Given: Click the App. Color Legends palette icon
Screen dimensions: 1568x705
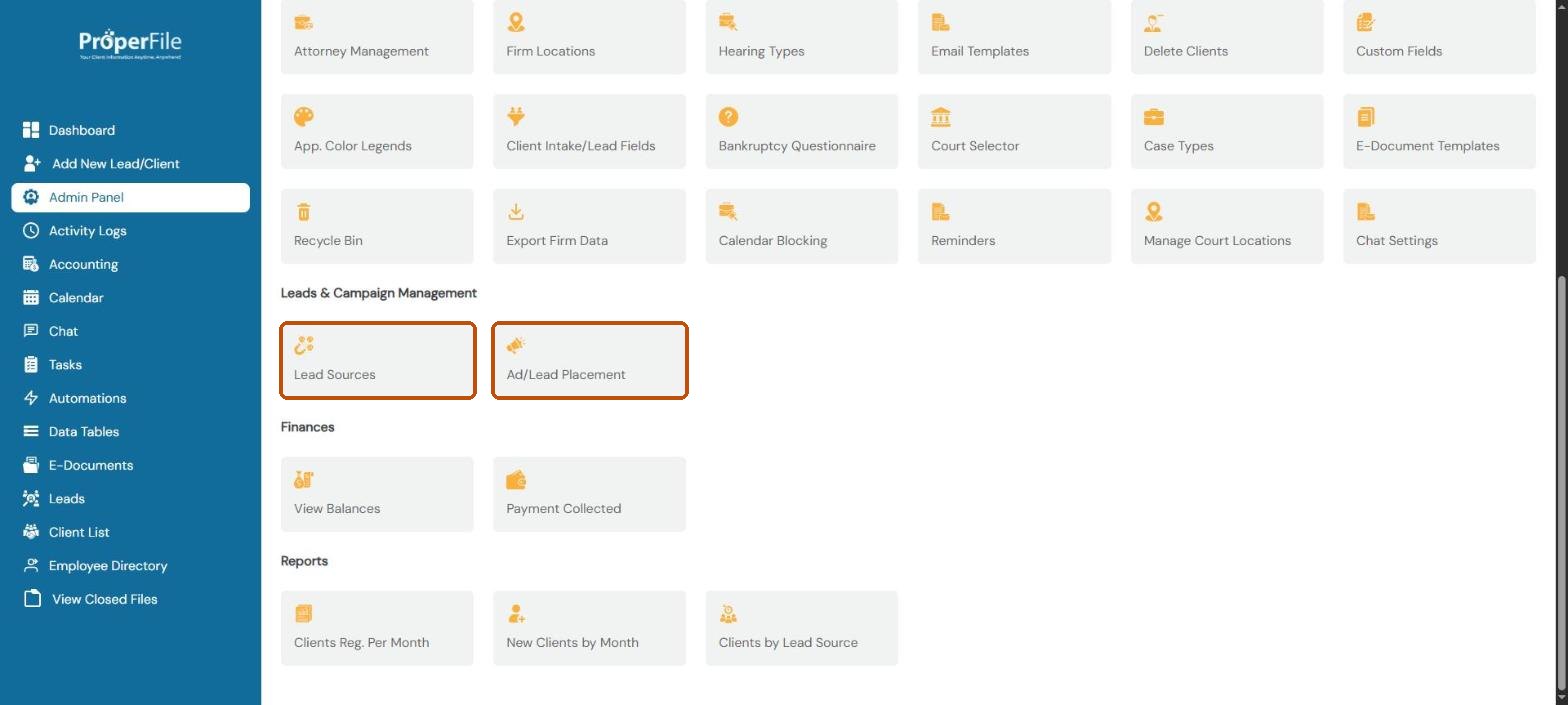Looking at the screenshot, I should 304,117.
